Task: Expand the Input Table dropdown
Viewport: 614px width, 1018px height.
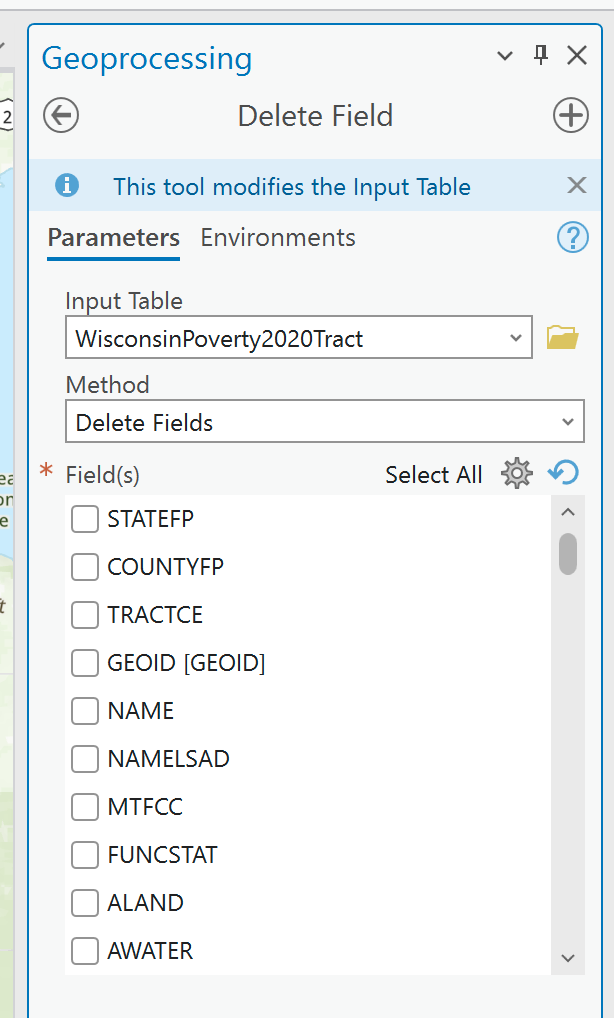Action: tap(516, 338)
